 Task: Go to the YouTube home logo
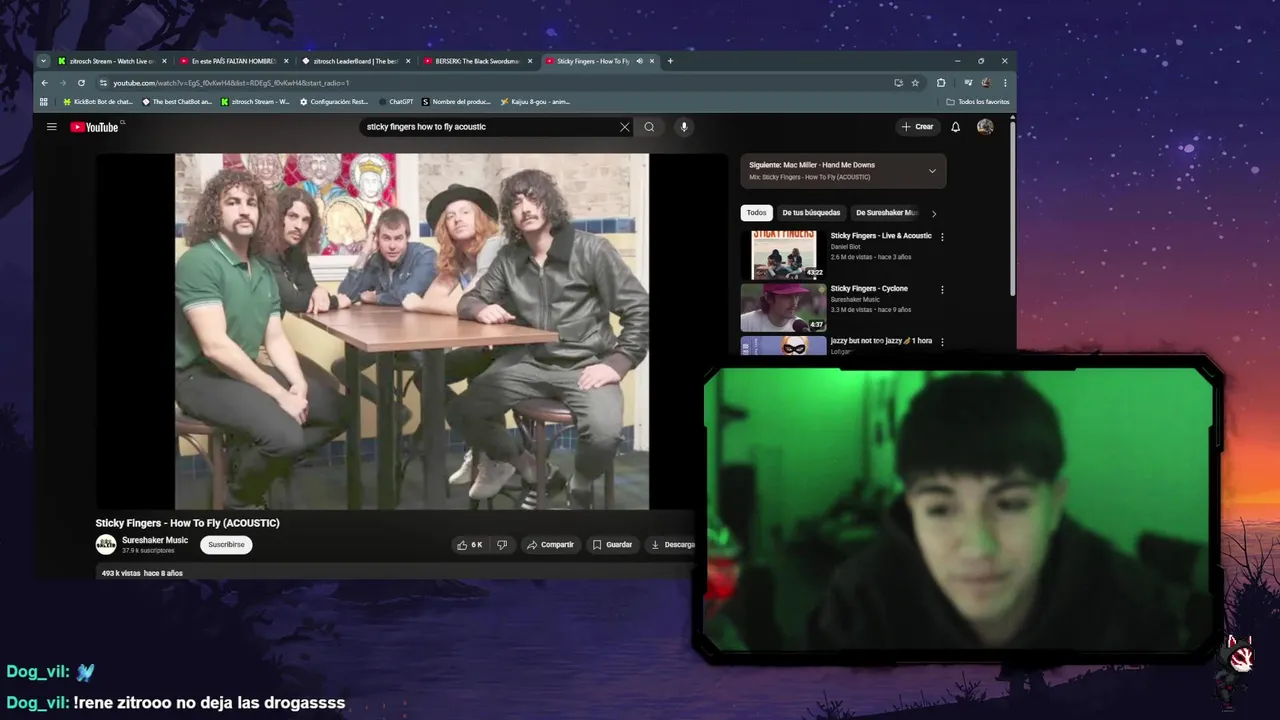(95, 127)
